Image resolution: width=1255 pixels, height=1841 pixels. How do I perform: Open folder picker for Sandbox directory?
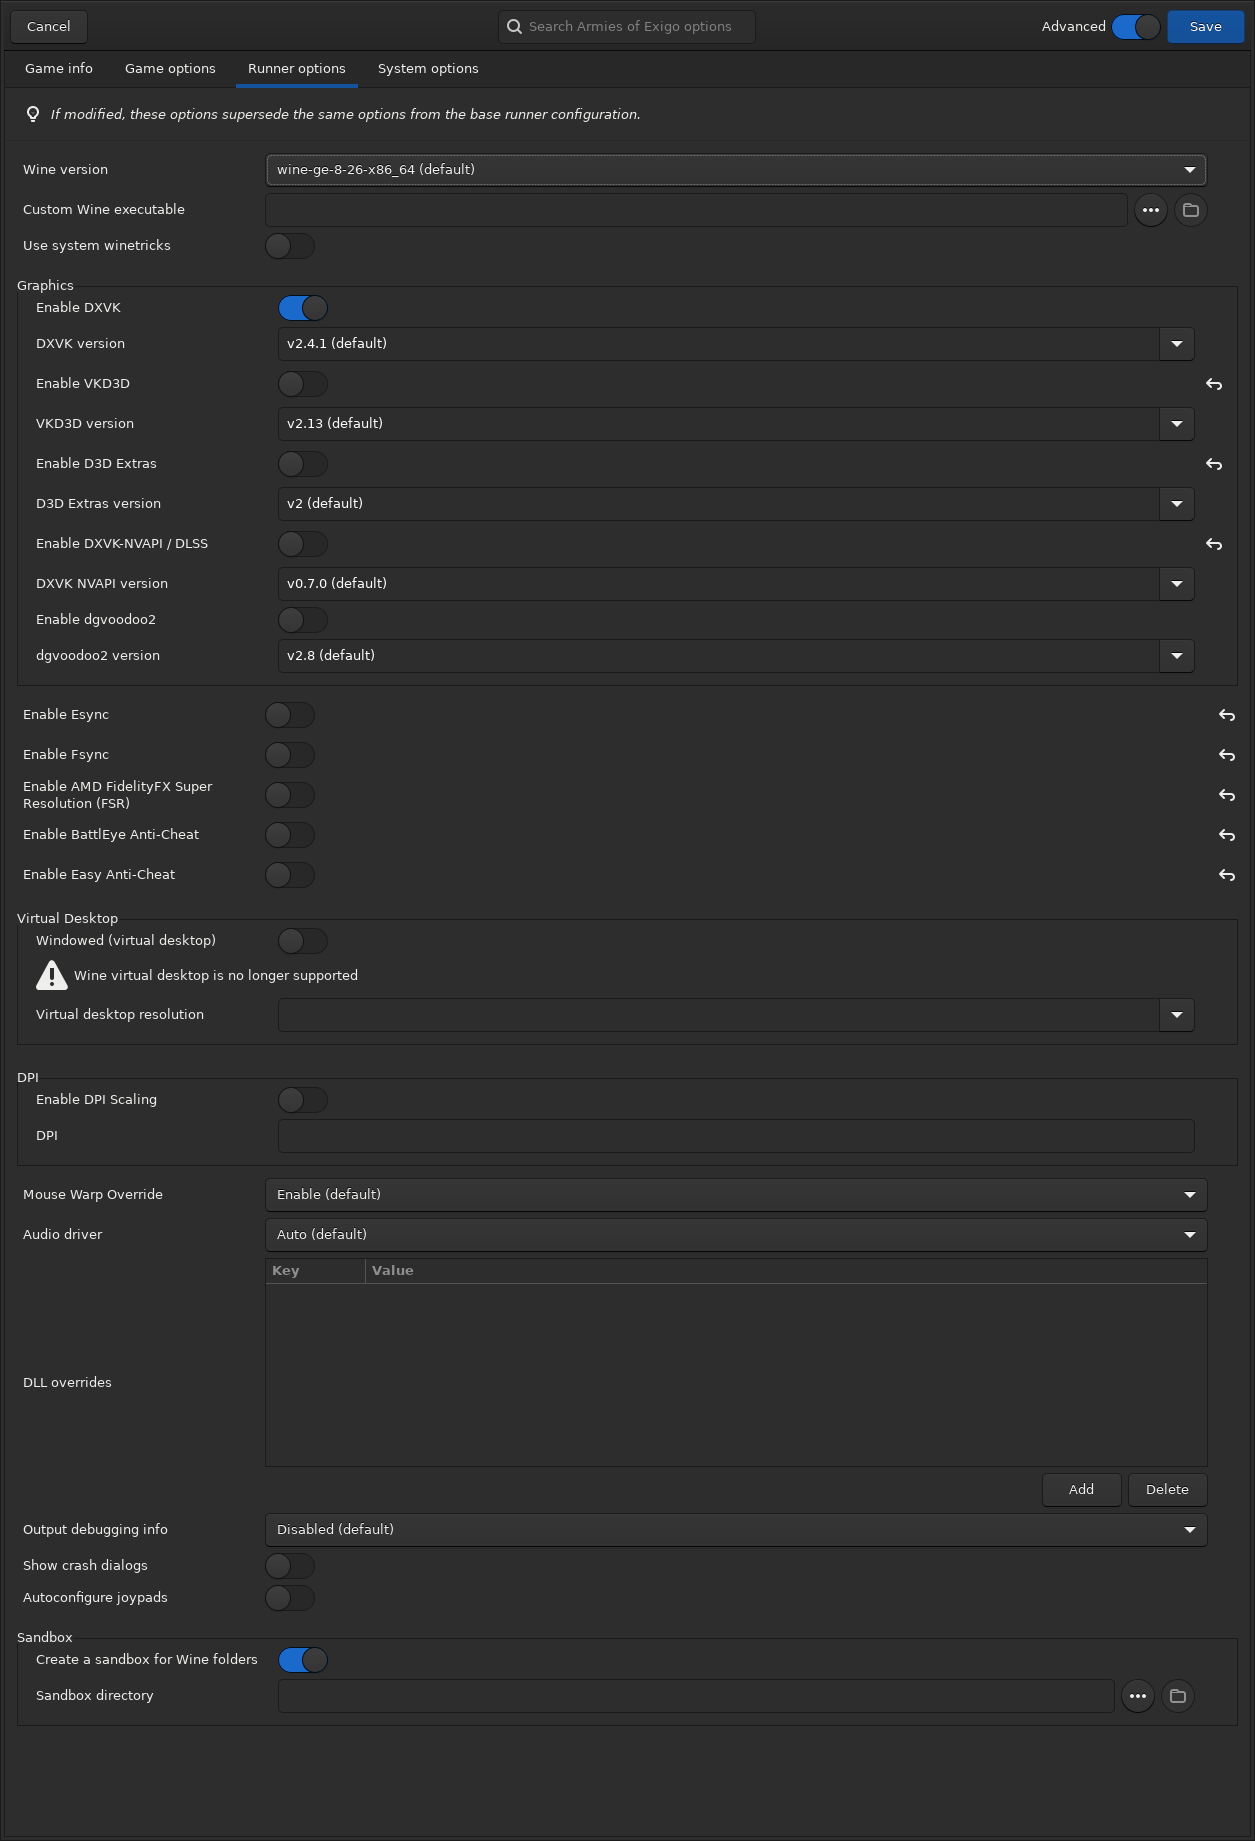tap(1178, 1696)
